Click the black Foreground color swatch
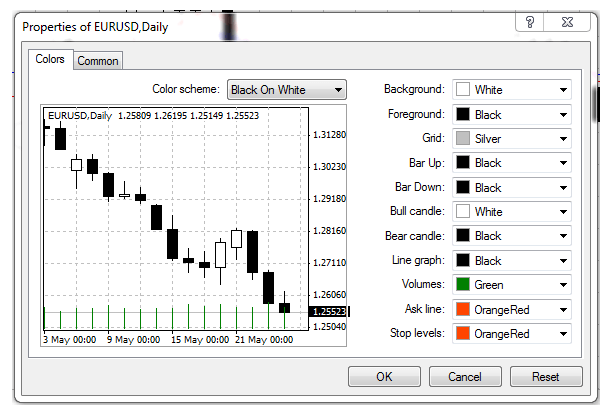This screenshot has width=610, height=417. pyautogui.click(x=463, y=114)
